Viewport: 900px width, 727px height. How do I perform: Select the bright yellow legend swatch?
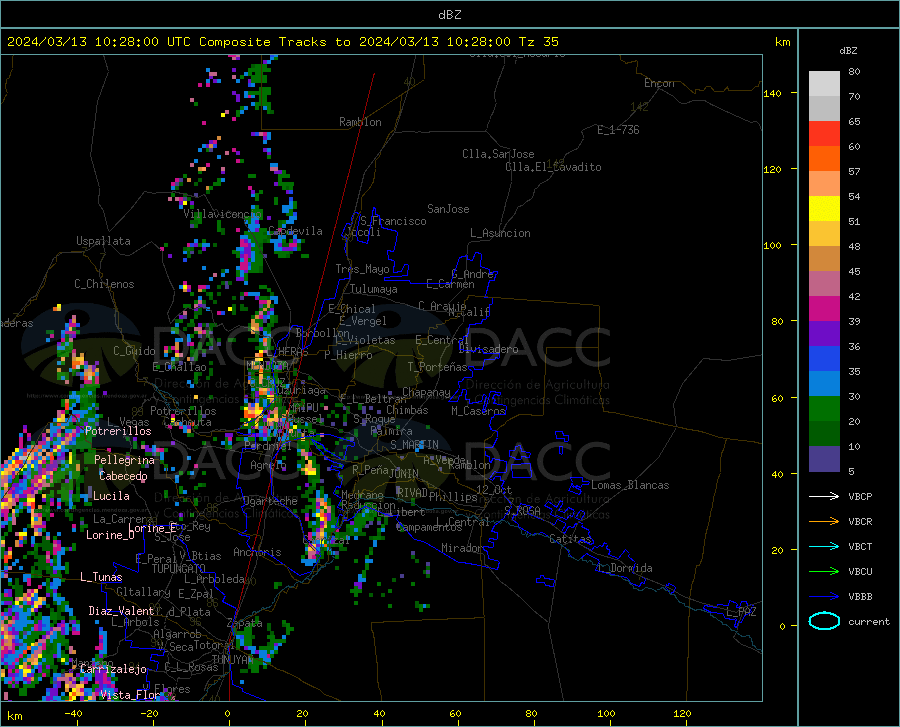[824, 209]
